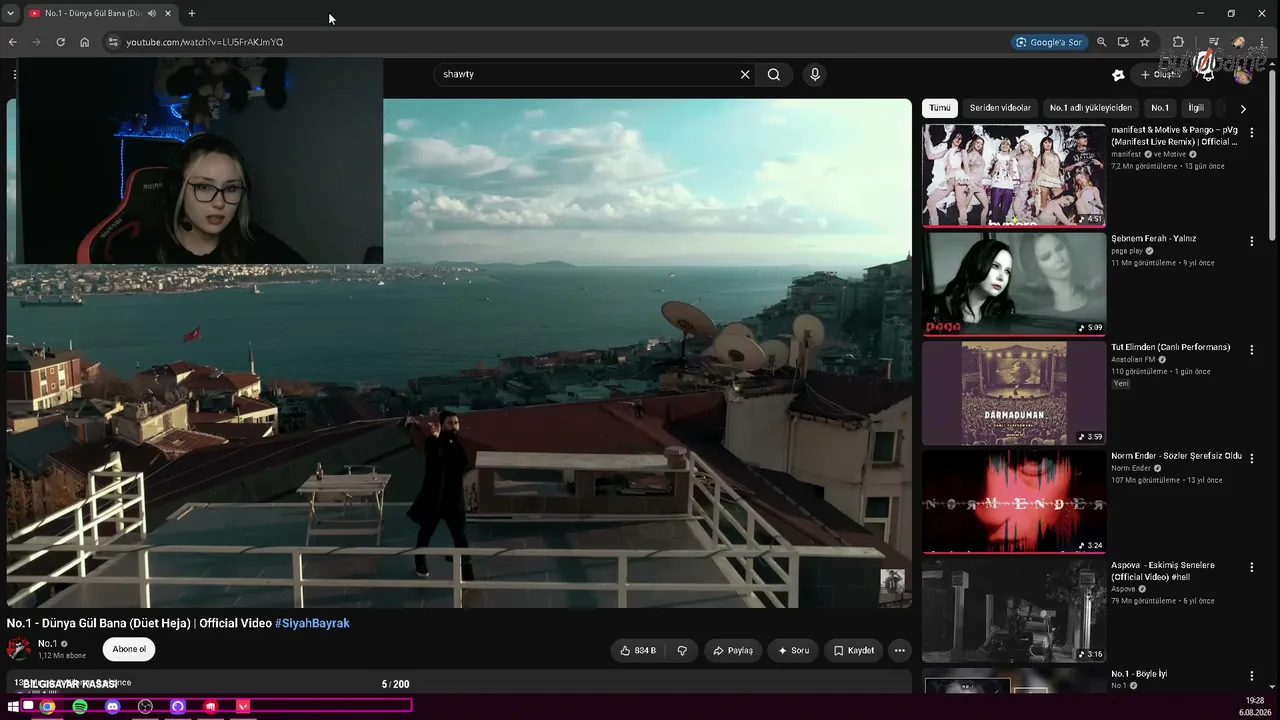Install the page as an app
This screenshot has height=720, width=1280.
click(1123, 42)
